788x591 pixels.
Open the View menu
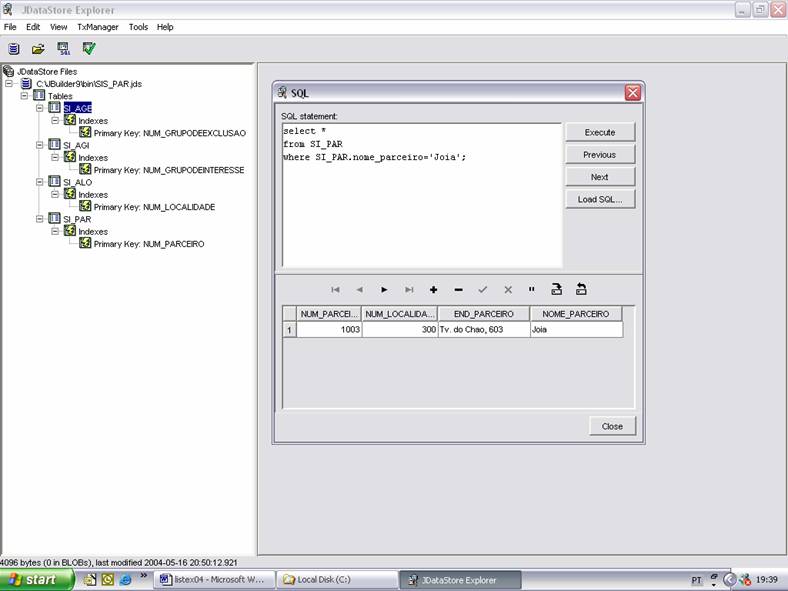coord(58,27)
